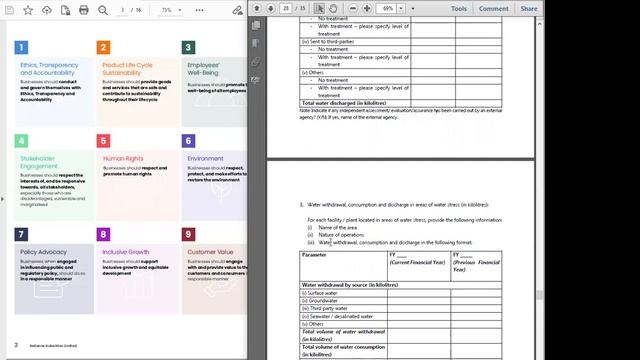
Task: Click the blue number 1 principle badge
Action: click(x=21, y=47)
